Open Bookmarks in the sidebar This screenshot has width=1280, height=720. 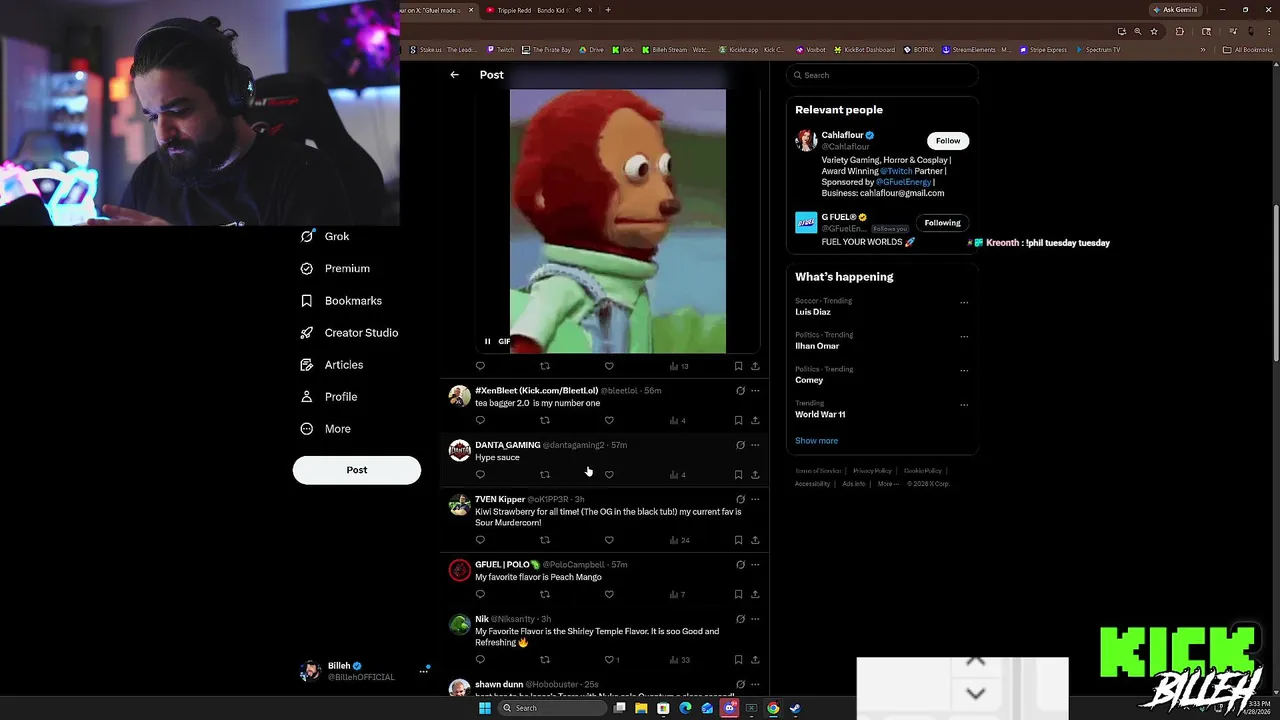[341, 300]
